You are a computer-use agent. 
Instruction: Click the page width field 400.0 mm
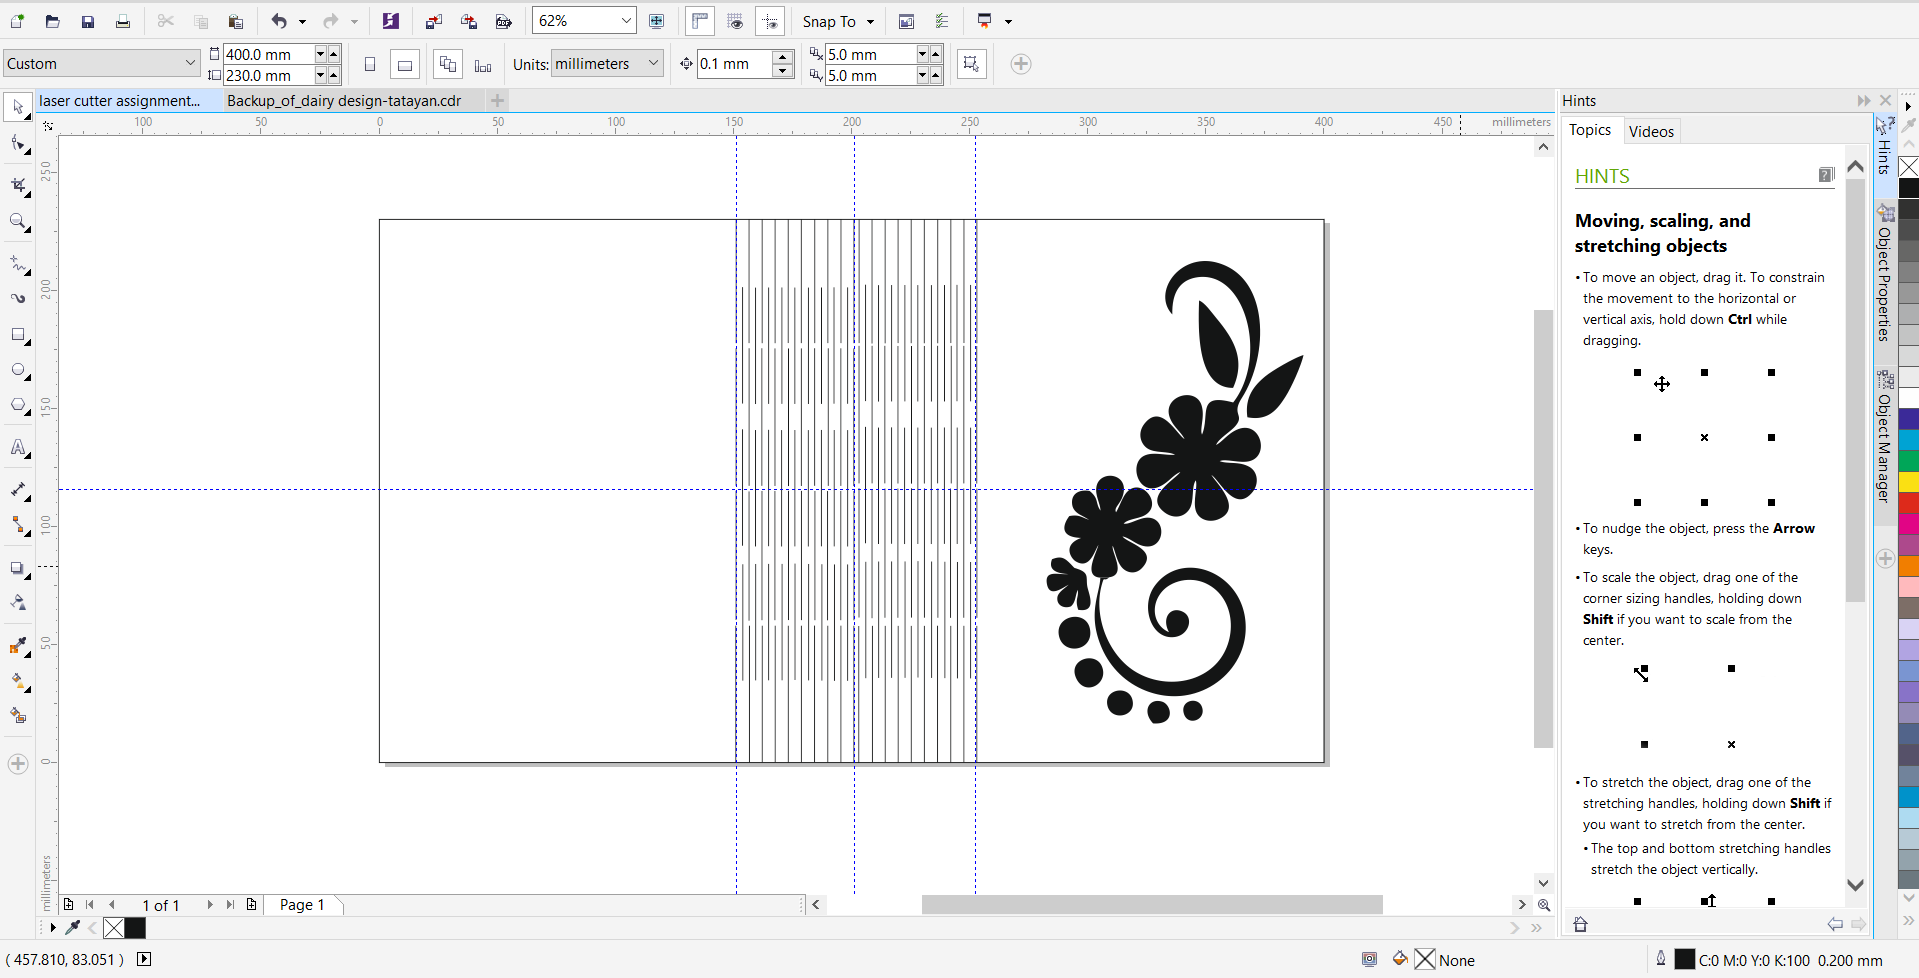268,54
